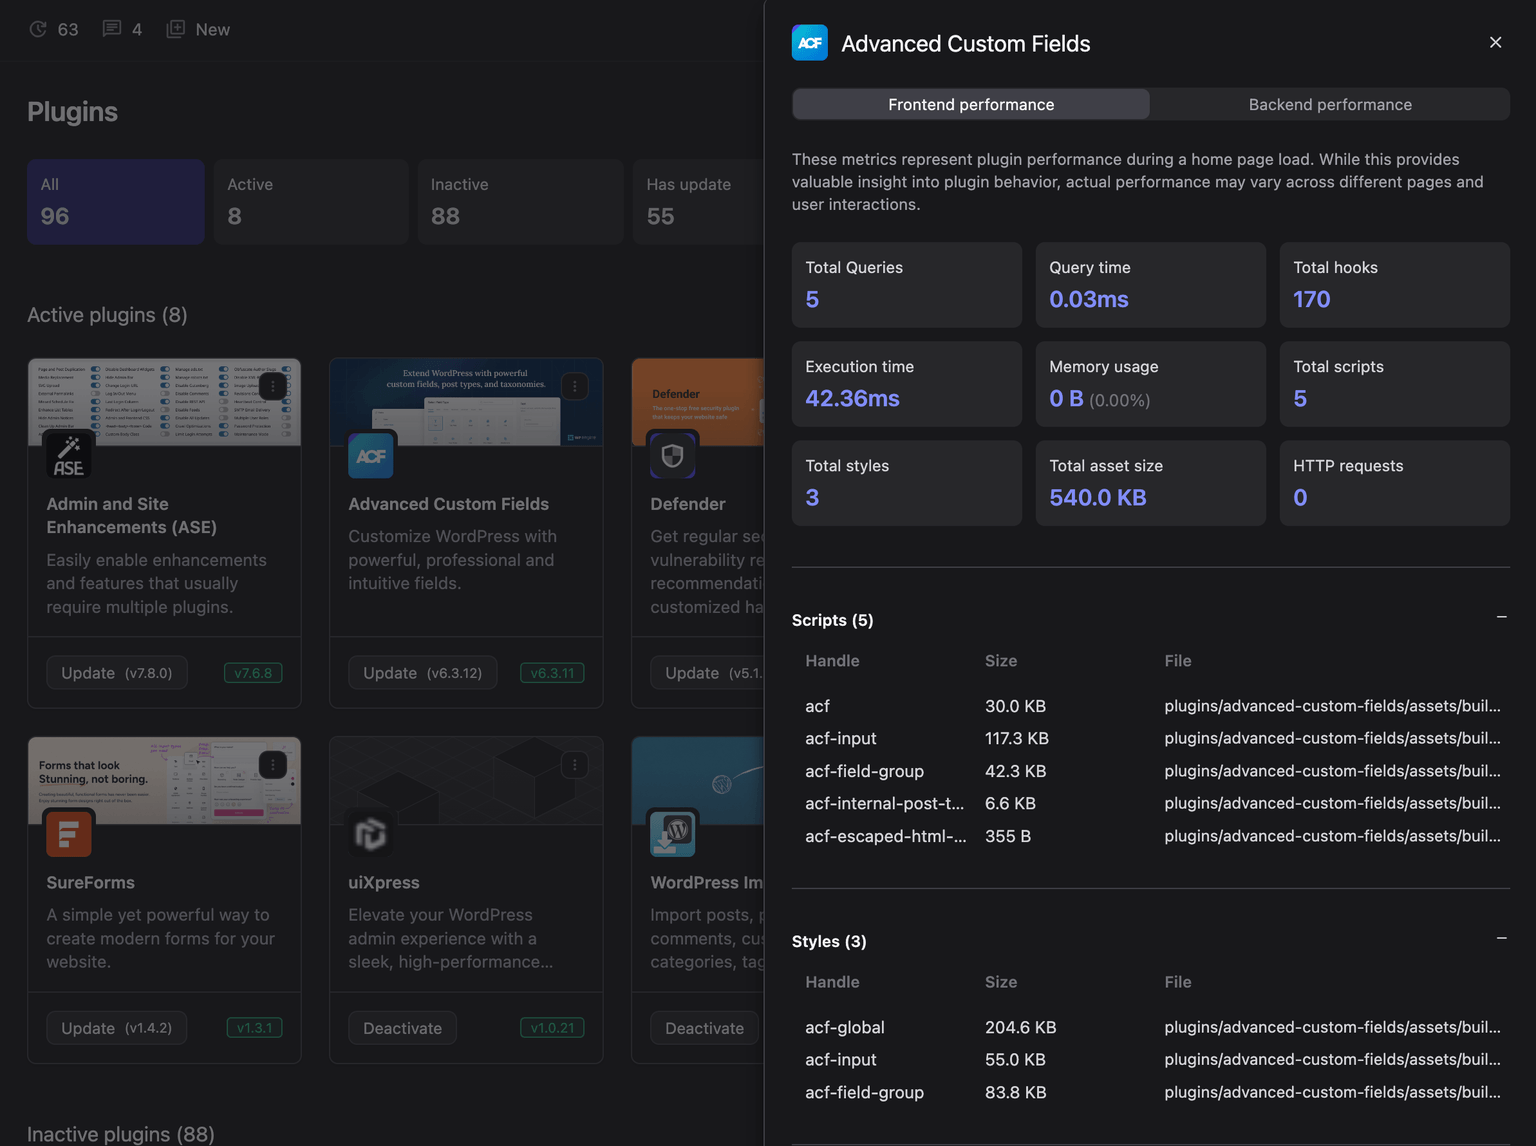Screen dimensions: 1536x1146
Task: Collapse the Scripts (5) section
Action: point(1501,618)
